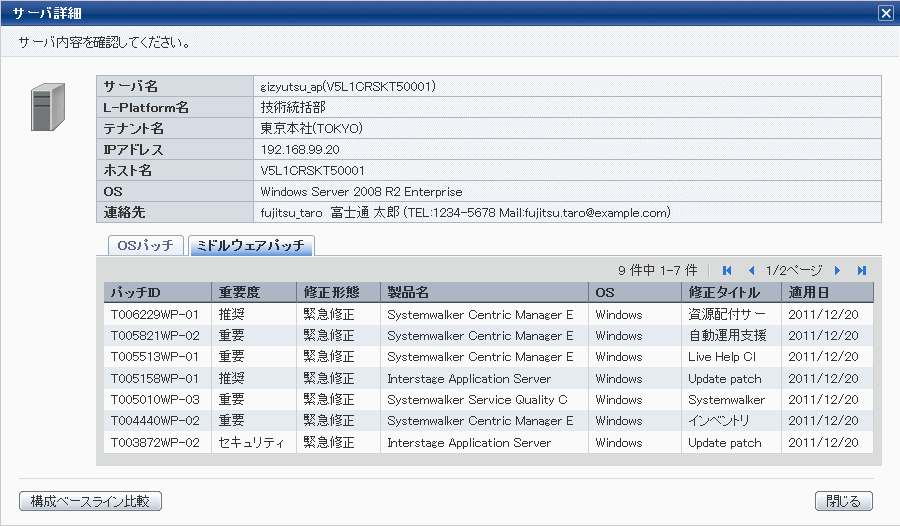Image resolution: width=900 pixels, height=526 pixels.
Task: Click the server tower icon
Action: pyautogui.click(x=48, y=107)
